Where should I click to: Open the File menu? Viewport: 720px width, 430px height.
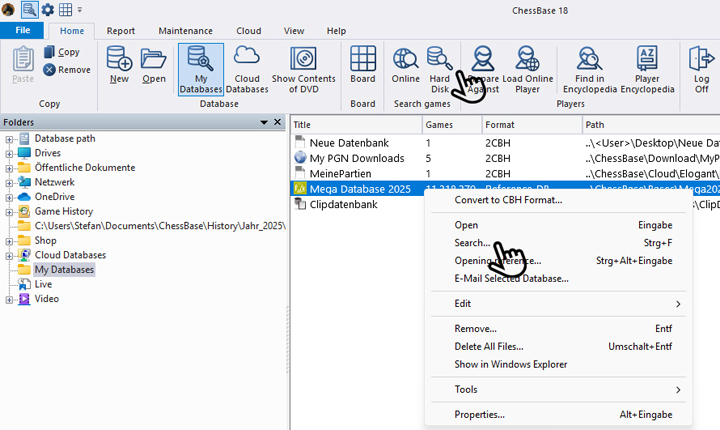22,30
